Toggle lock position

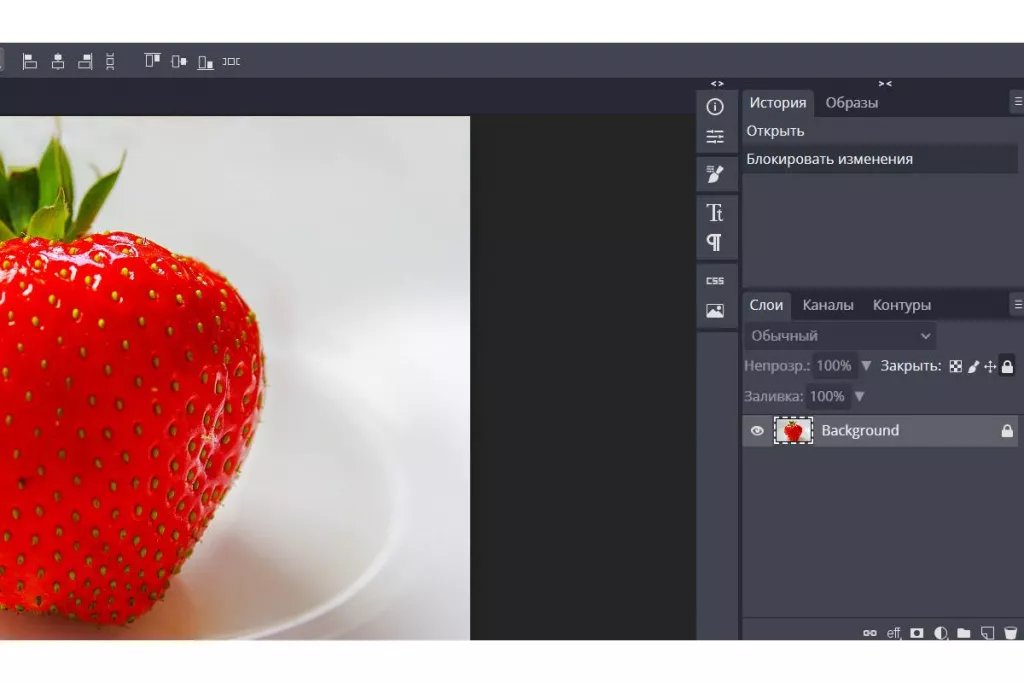click(x=990, y=366)
